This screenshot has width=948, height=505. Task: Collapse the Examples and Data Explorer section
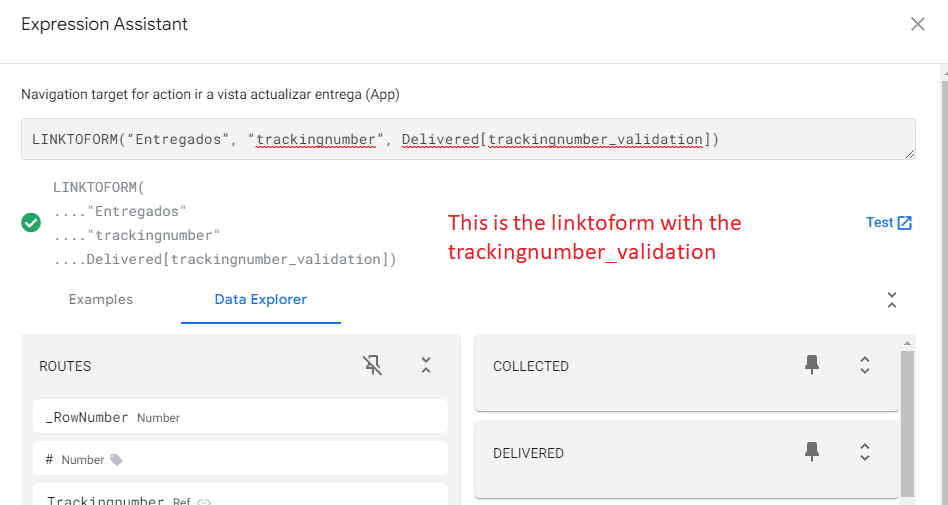tap(892, 300)
